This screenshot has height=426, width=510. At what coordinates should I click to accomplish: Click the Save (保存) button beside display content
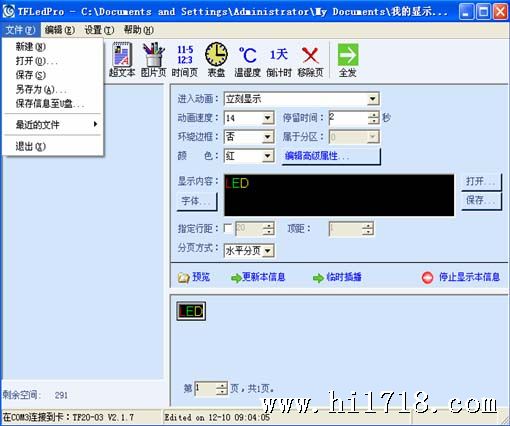[x=481, y=200]
